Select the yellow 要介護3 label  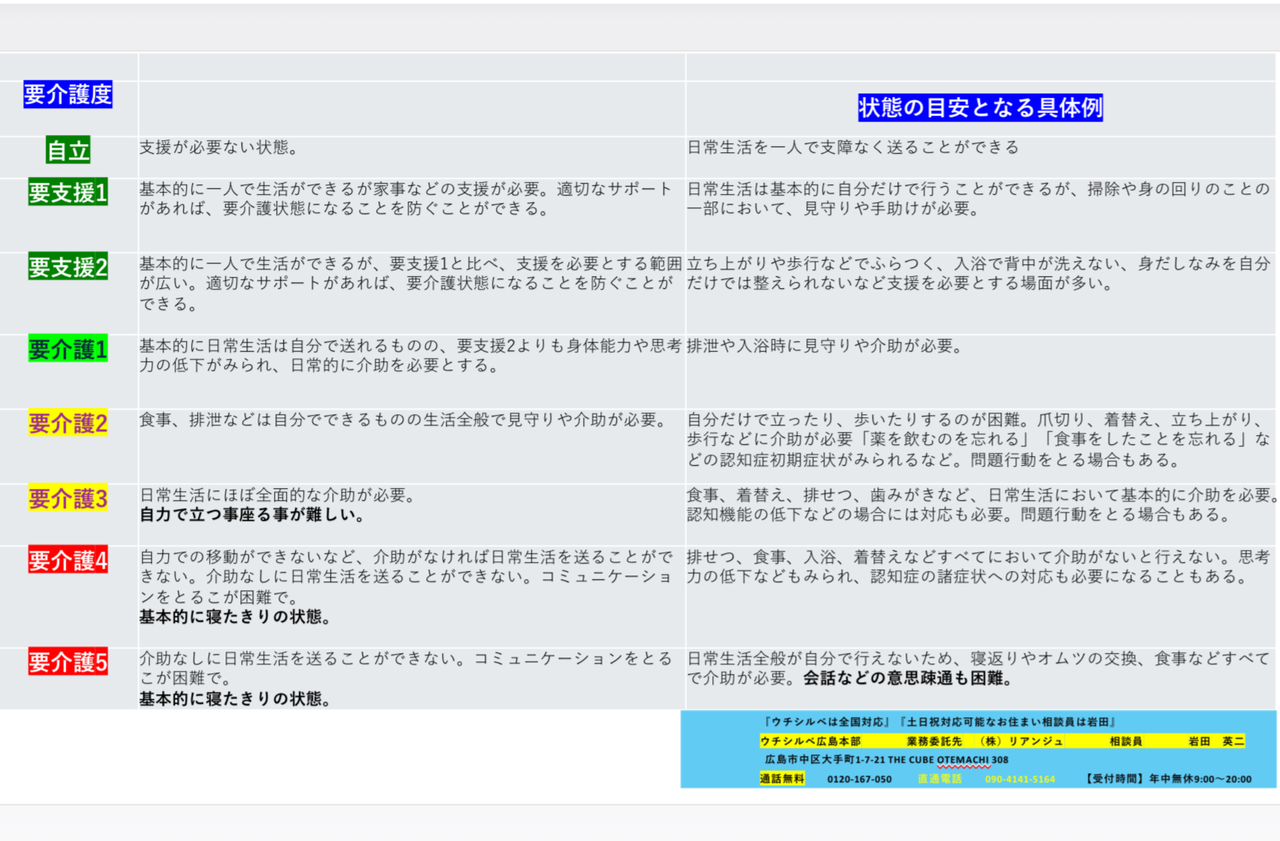68,499
